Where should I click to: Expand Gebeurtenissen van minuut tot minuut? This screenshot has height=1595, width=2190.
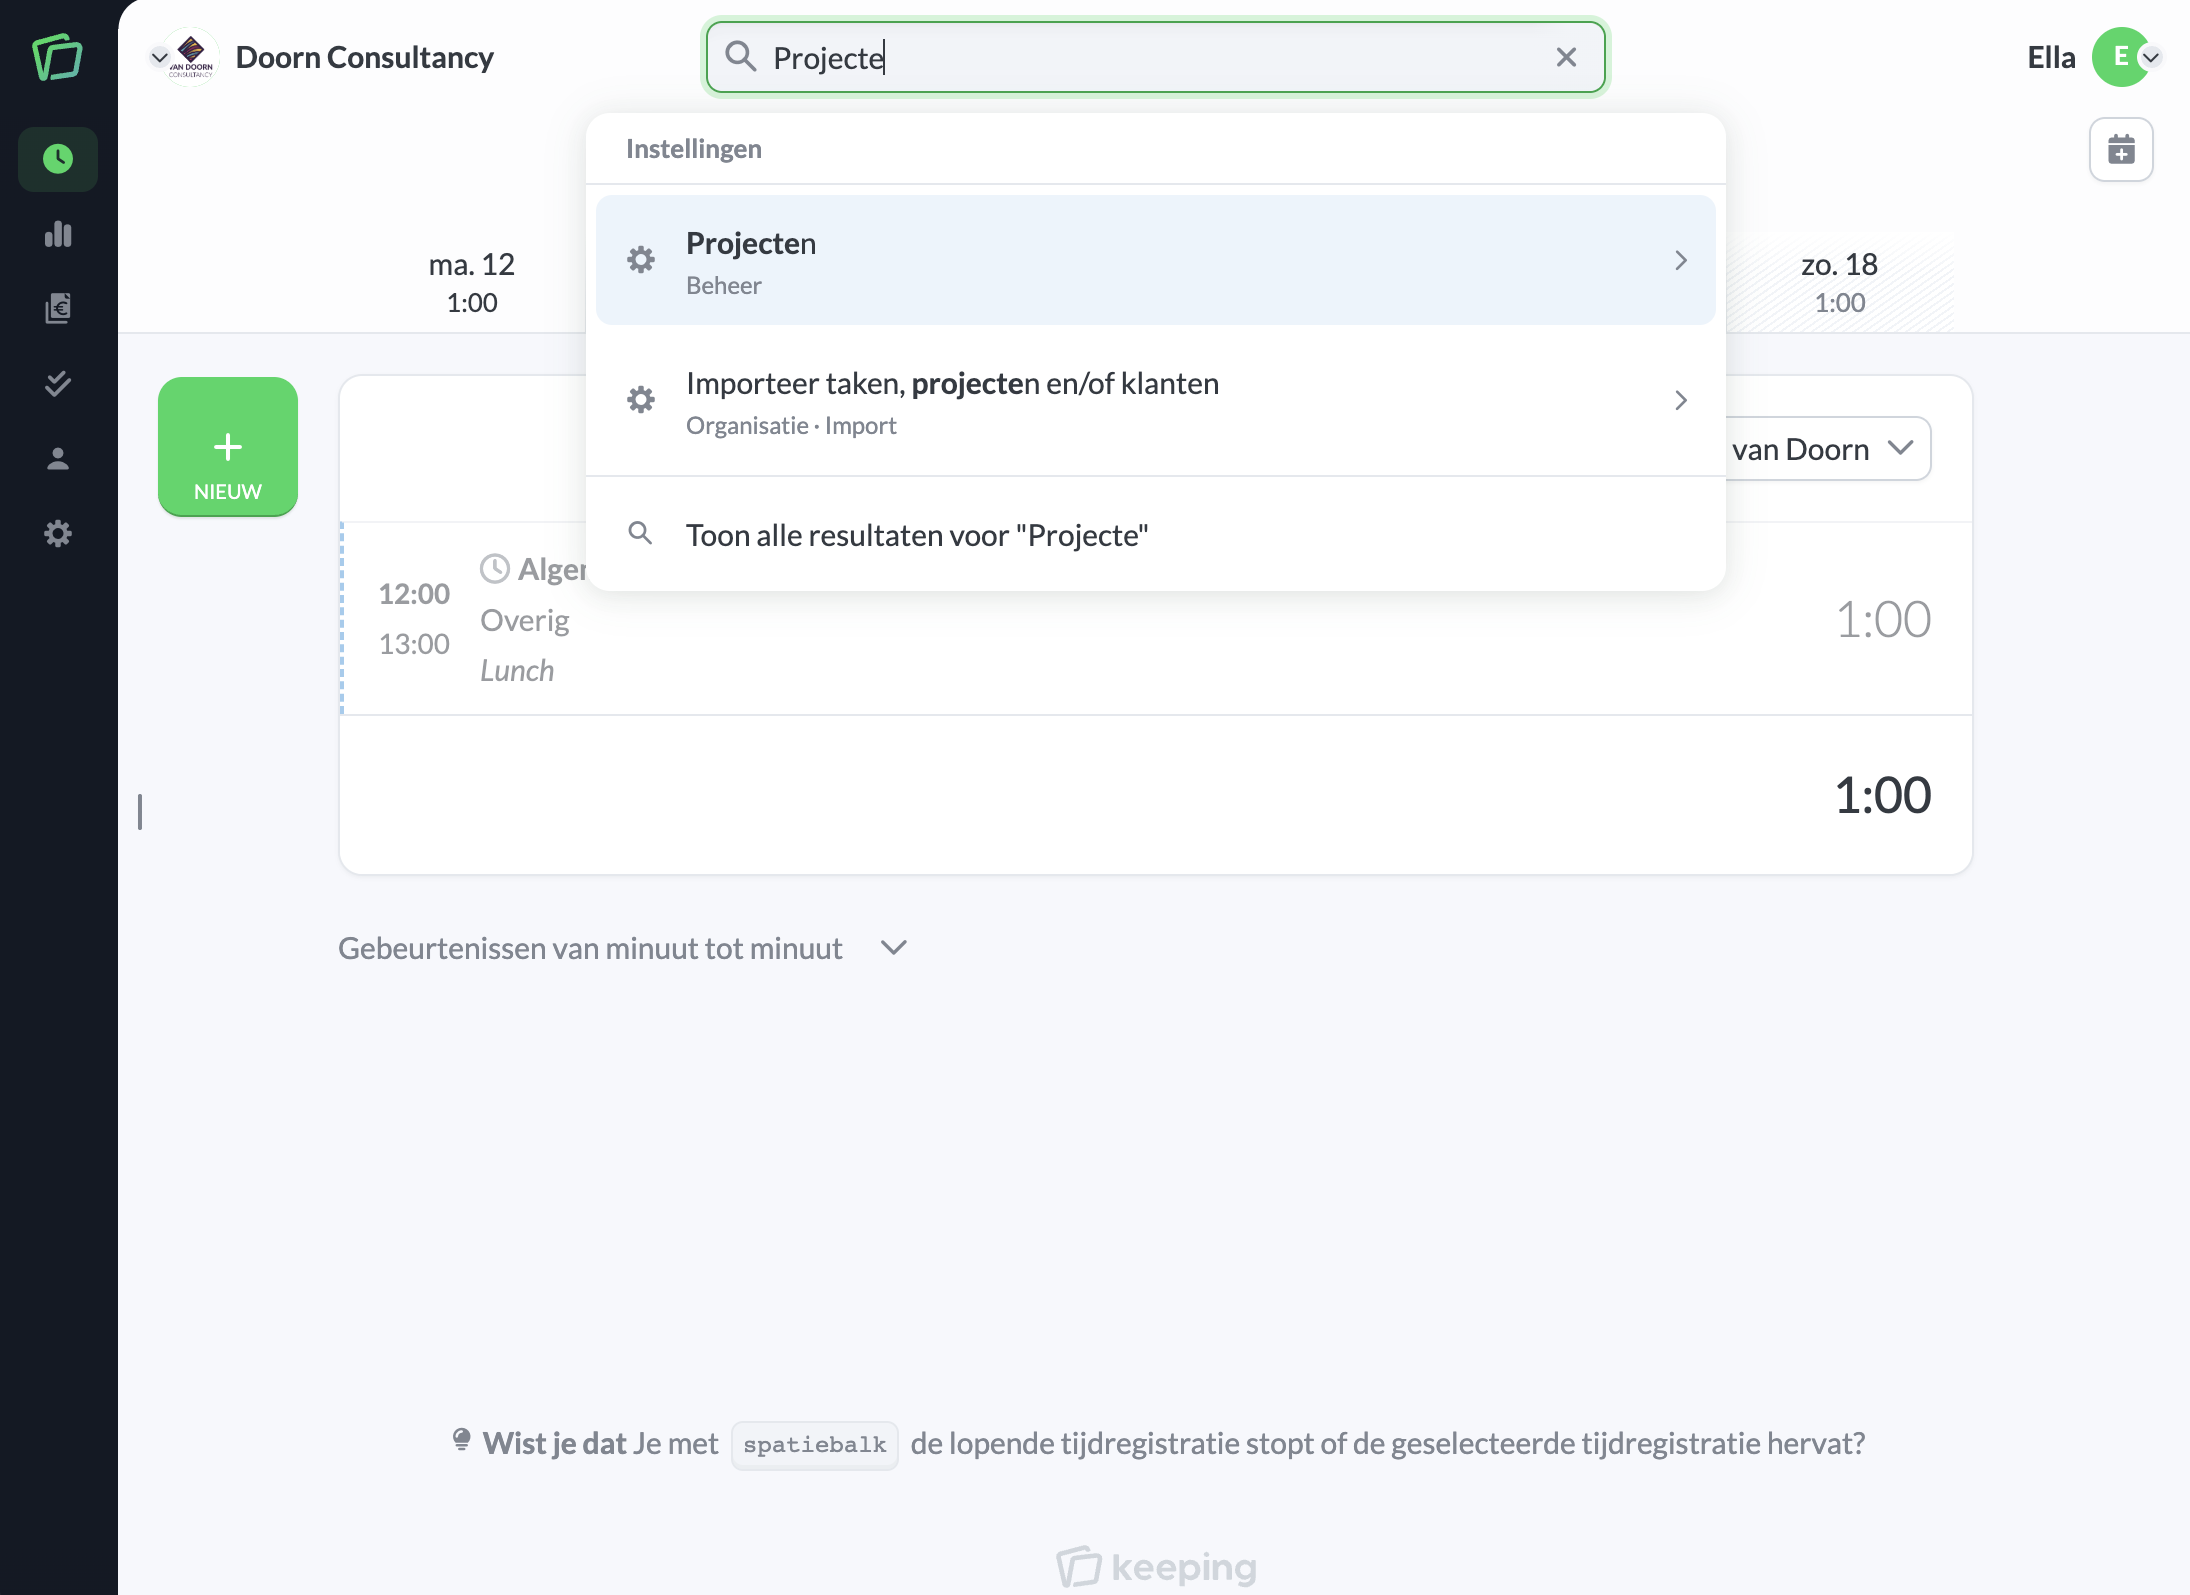click(x=622, y=948)
